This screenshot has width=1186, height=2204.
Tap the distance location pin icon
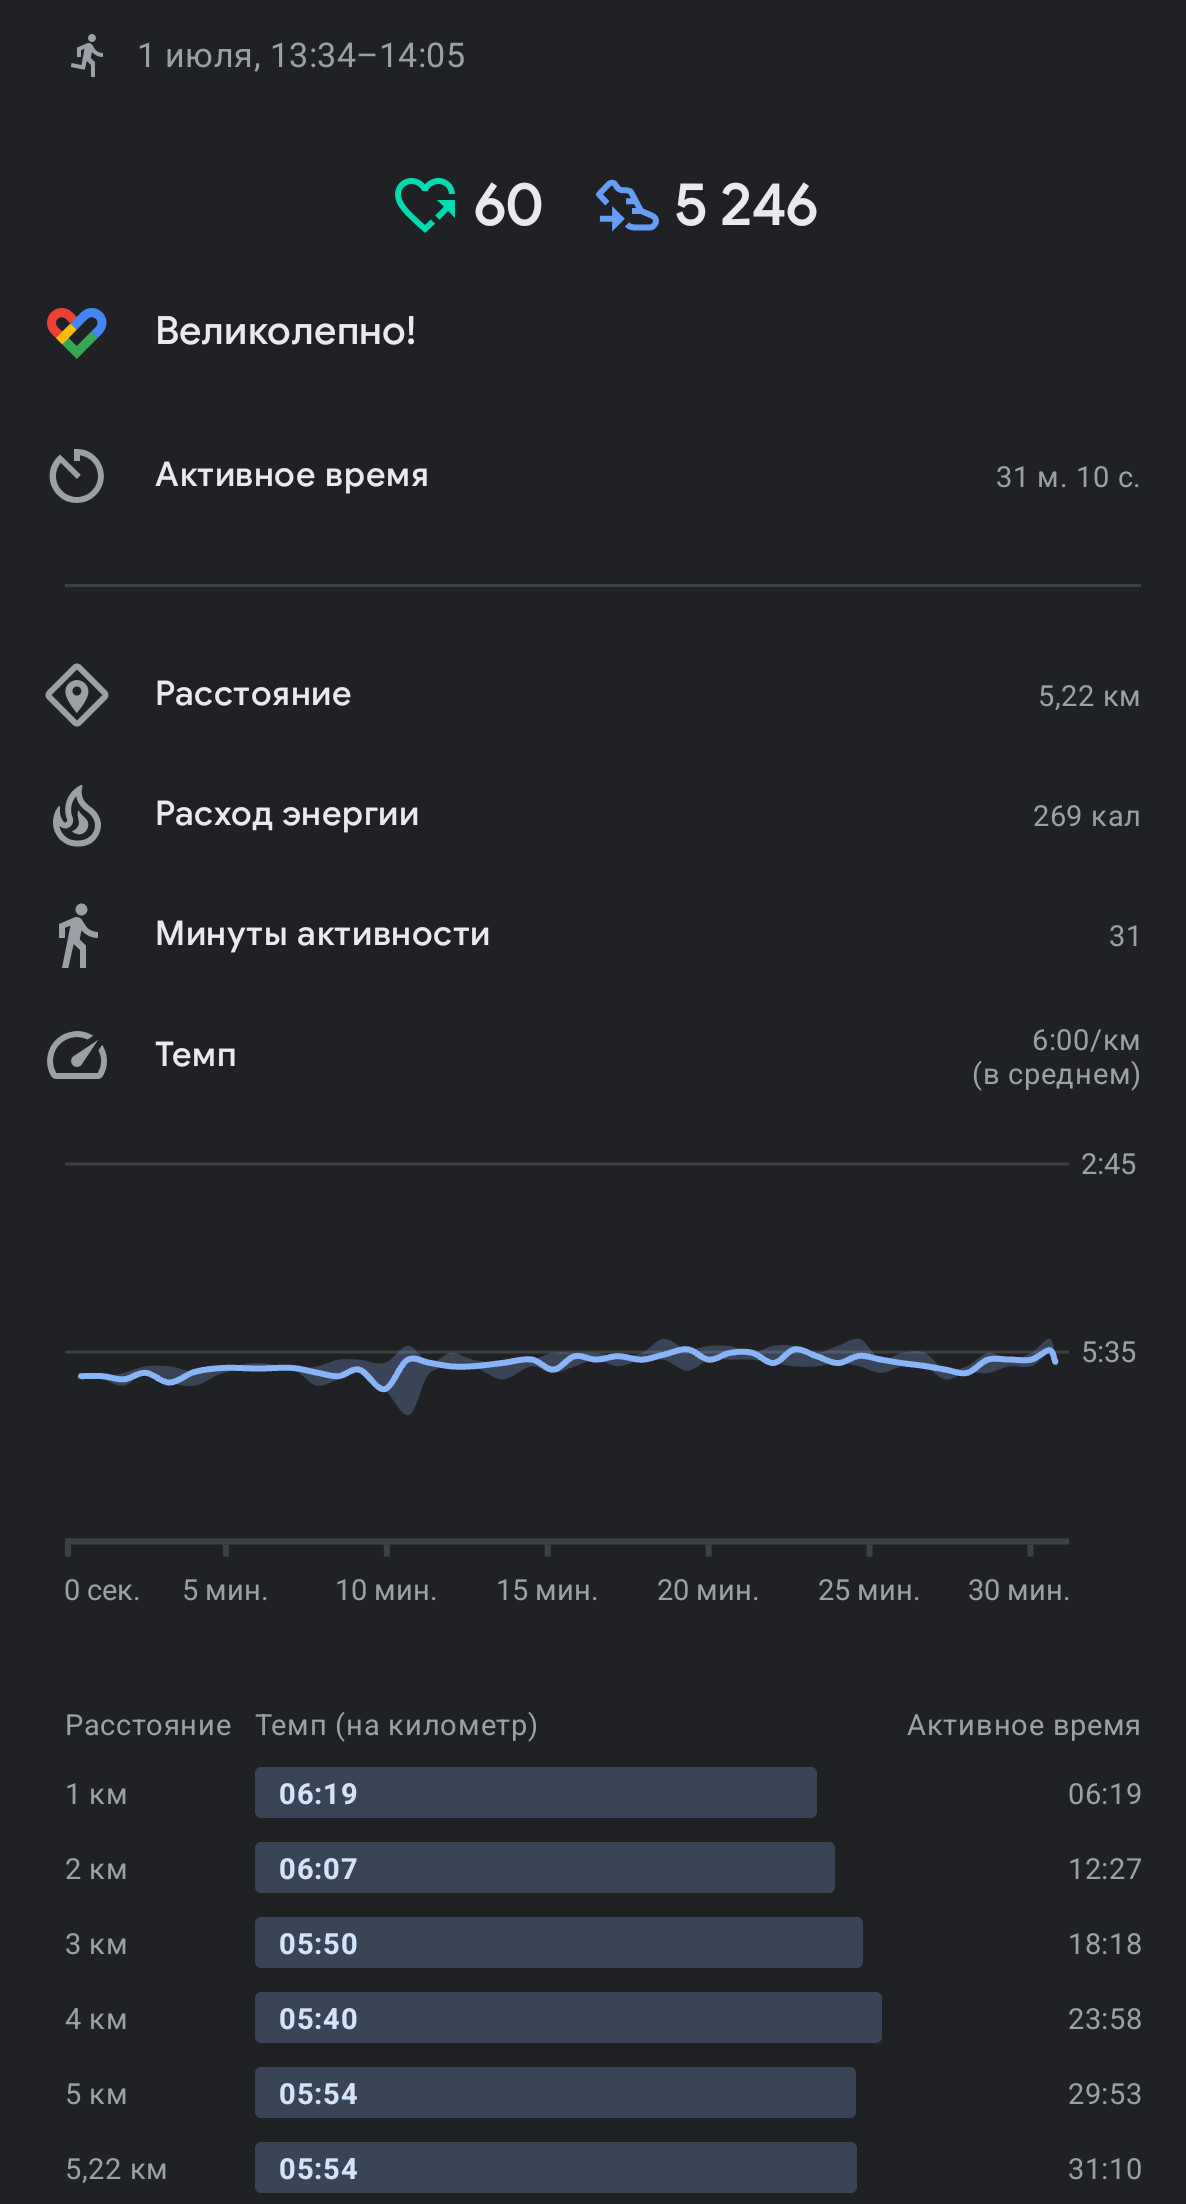[77, 695]
